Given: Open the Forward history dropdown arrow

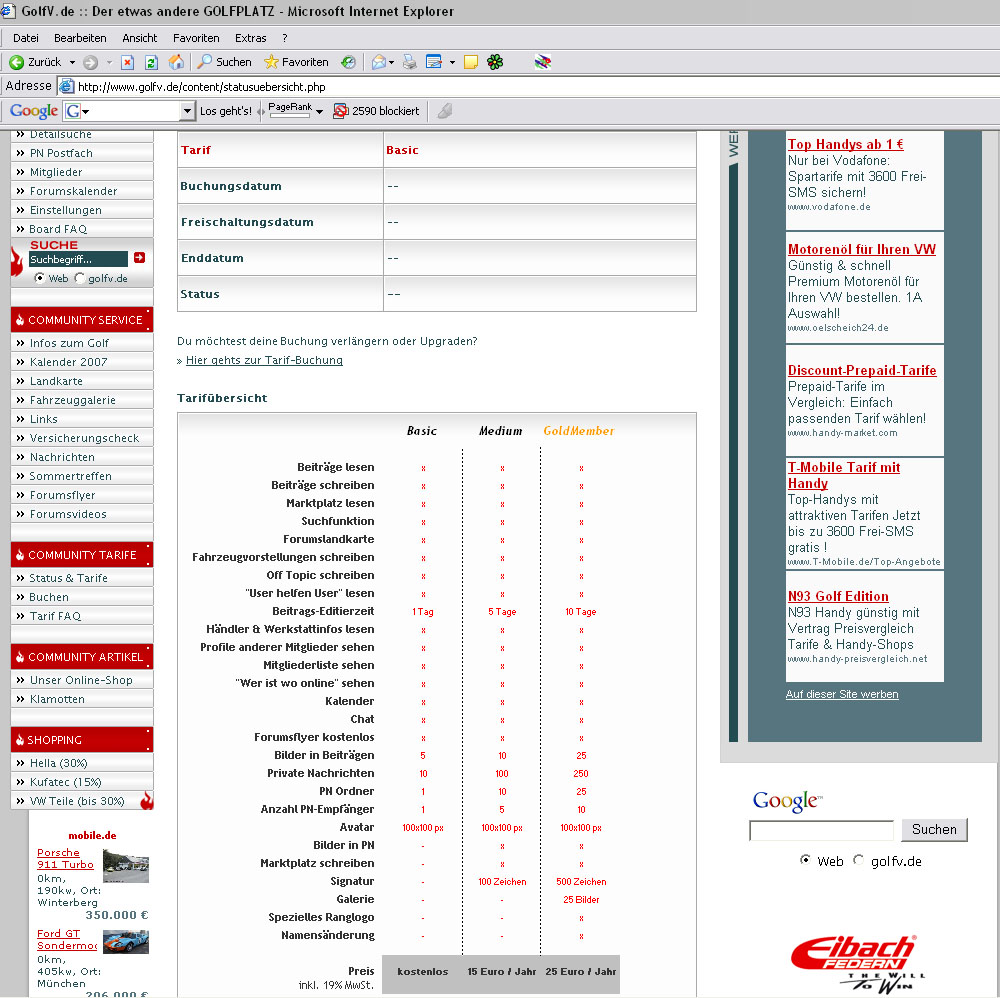Looking at the screenshot, I should (x=109, y=62).
